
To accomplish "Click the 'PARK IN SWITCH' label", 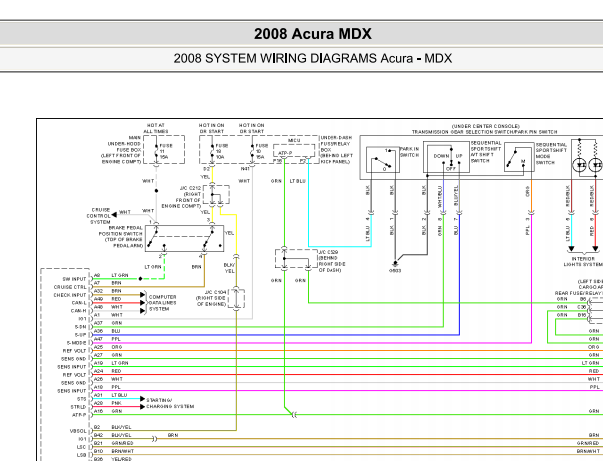I will point(409,152).
